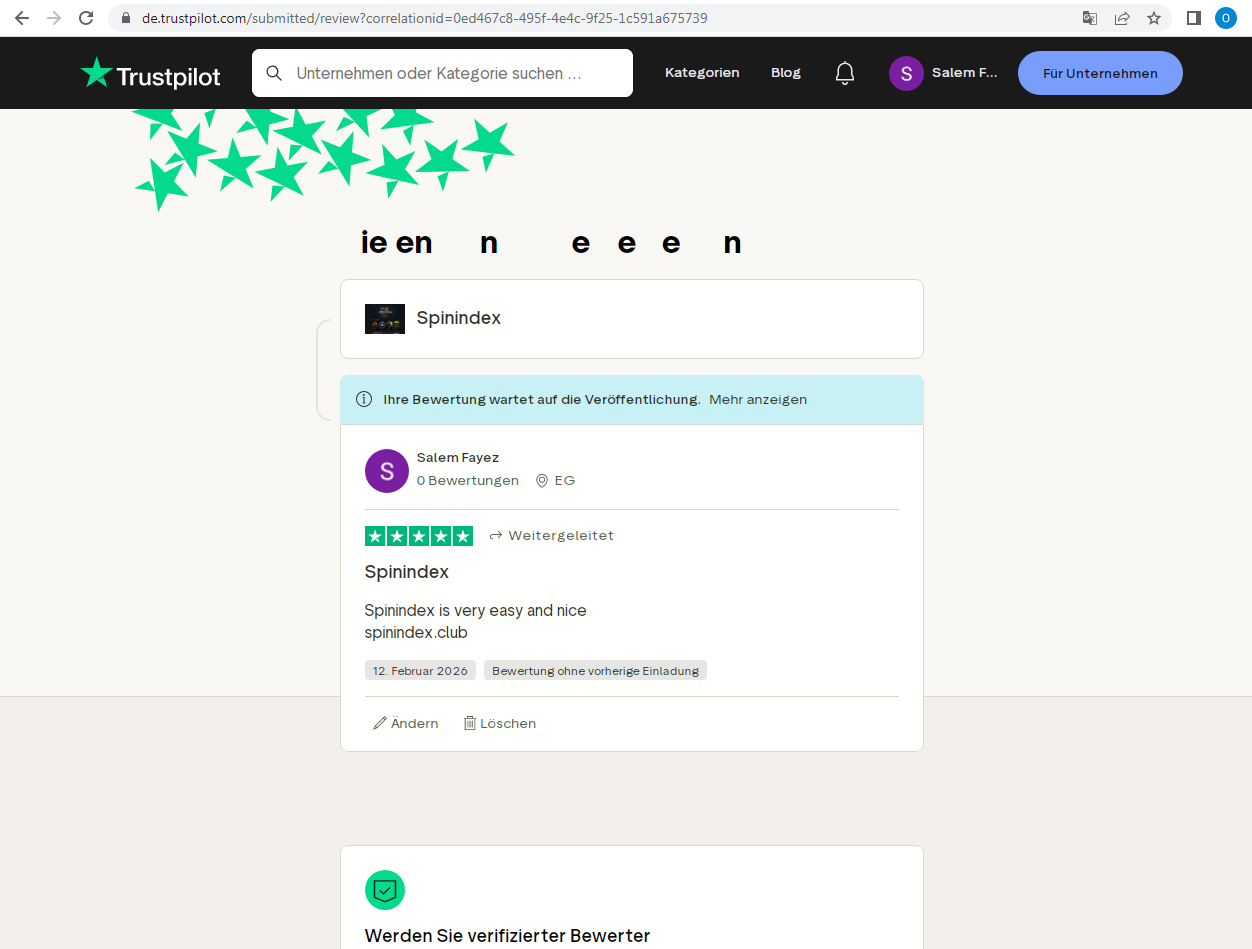Click the Trustpilot logo
The height and width of the screenshot is (949, 1252).
pyautogui.click(x=151, y=73)
